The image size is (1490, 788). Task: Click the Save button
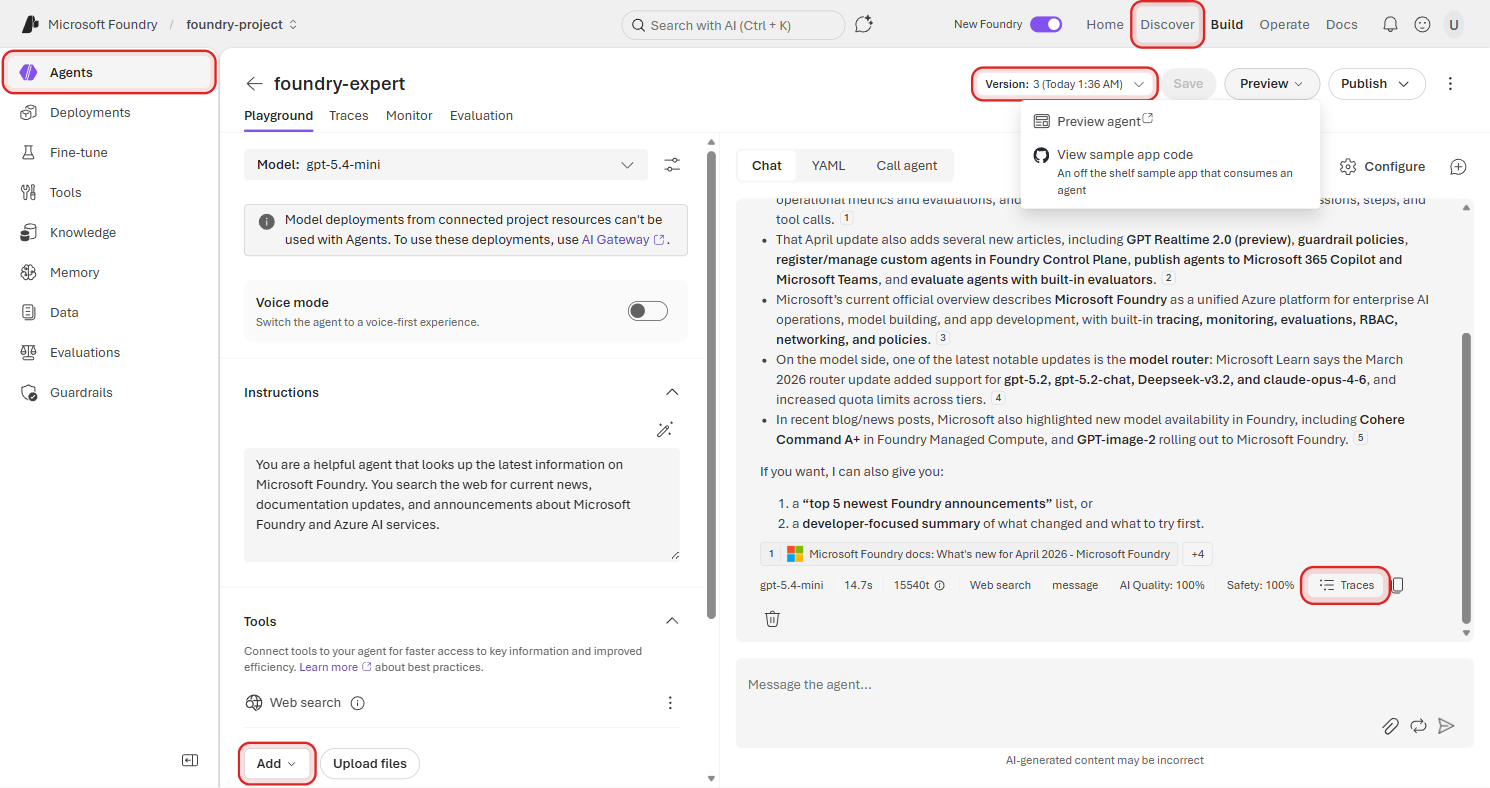(1188, 84)
